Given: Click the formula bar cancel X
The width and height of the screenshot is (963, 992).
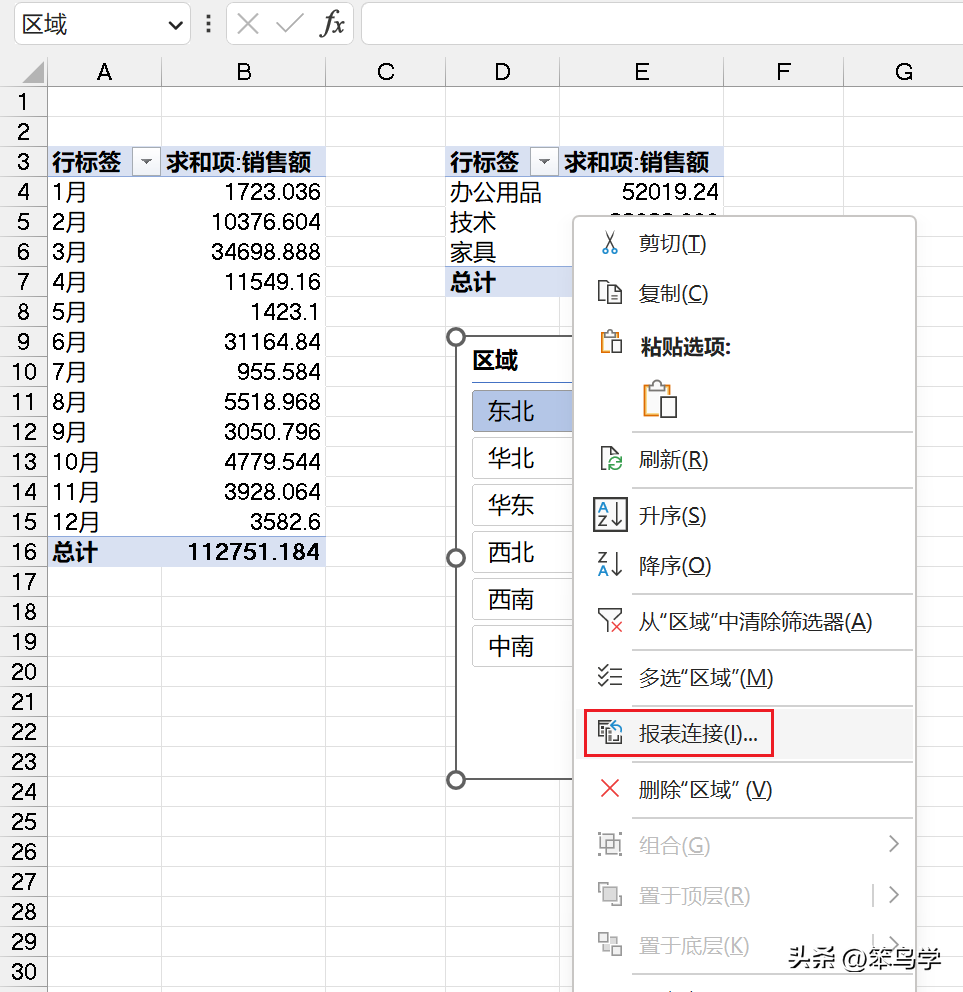Looking at the screenshot, I should coord(247,24).
